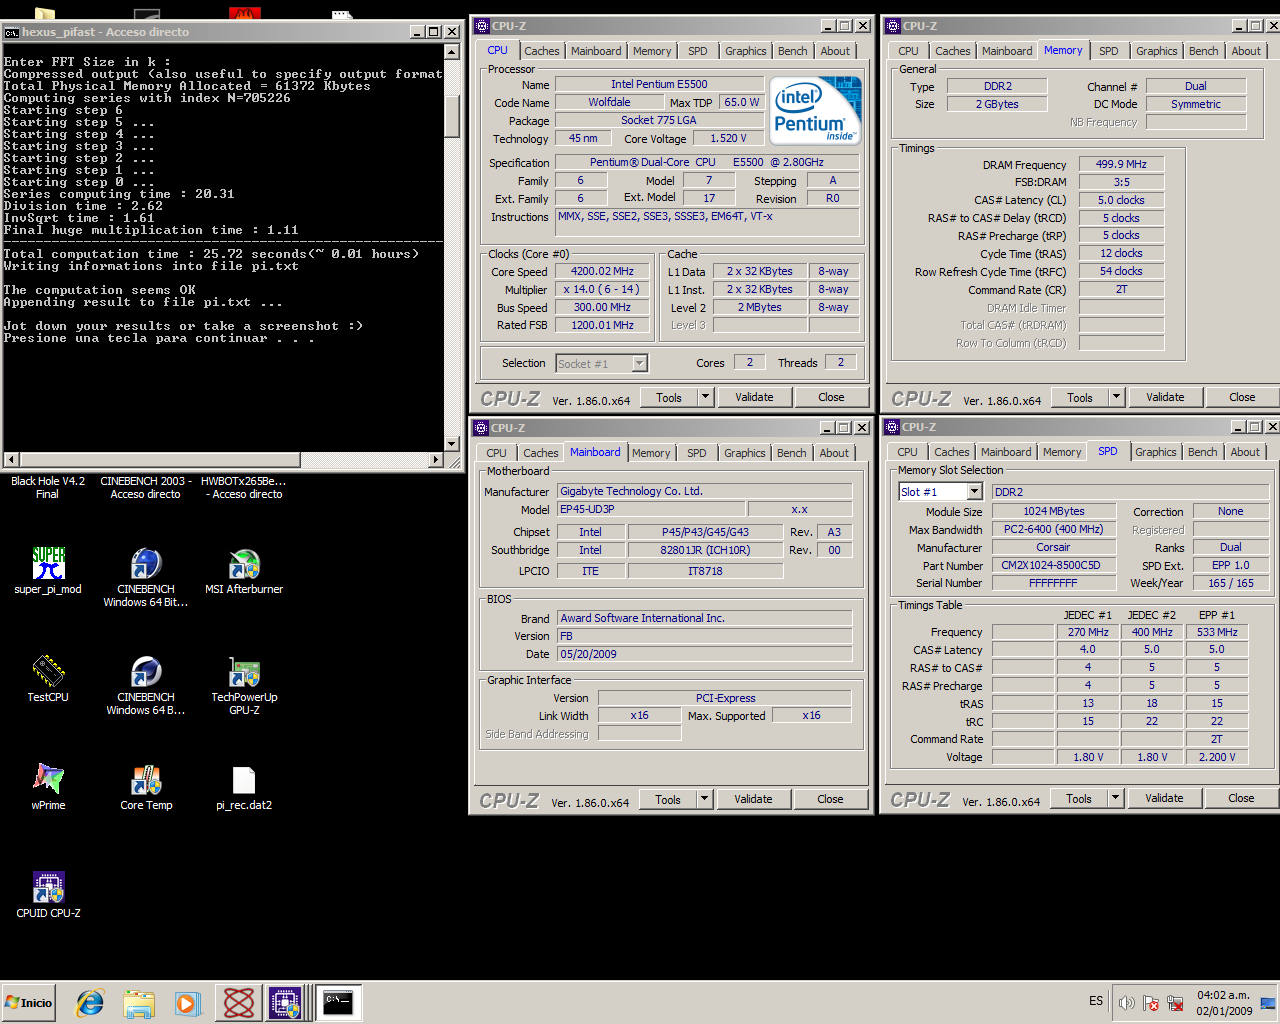Viewport: 1280px width, 1024px height.
Task: Click the CPU-Z chip icon on the taskbar
Action: coord(285,1002)
